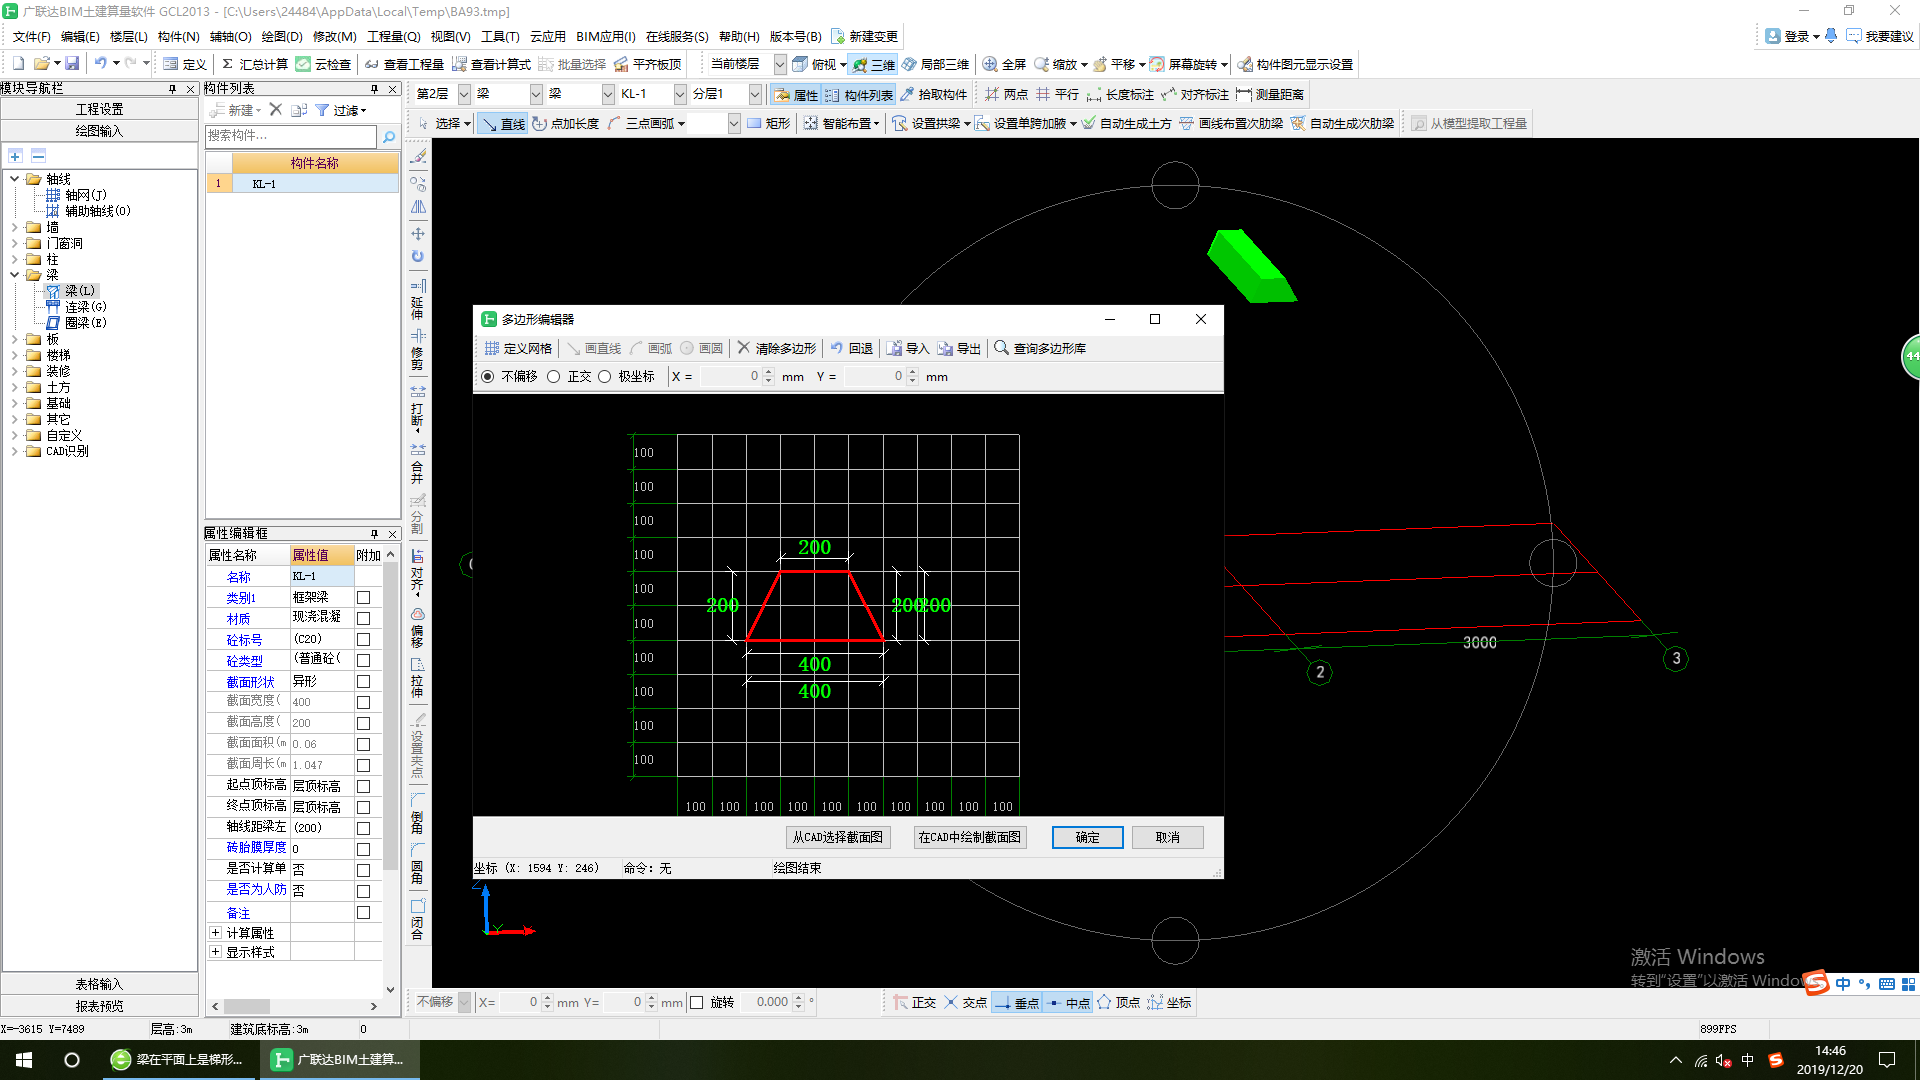Click the 从CAD选择截面图 button

tap(838, 837)
